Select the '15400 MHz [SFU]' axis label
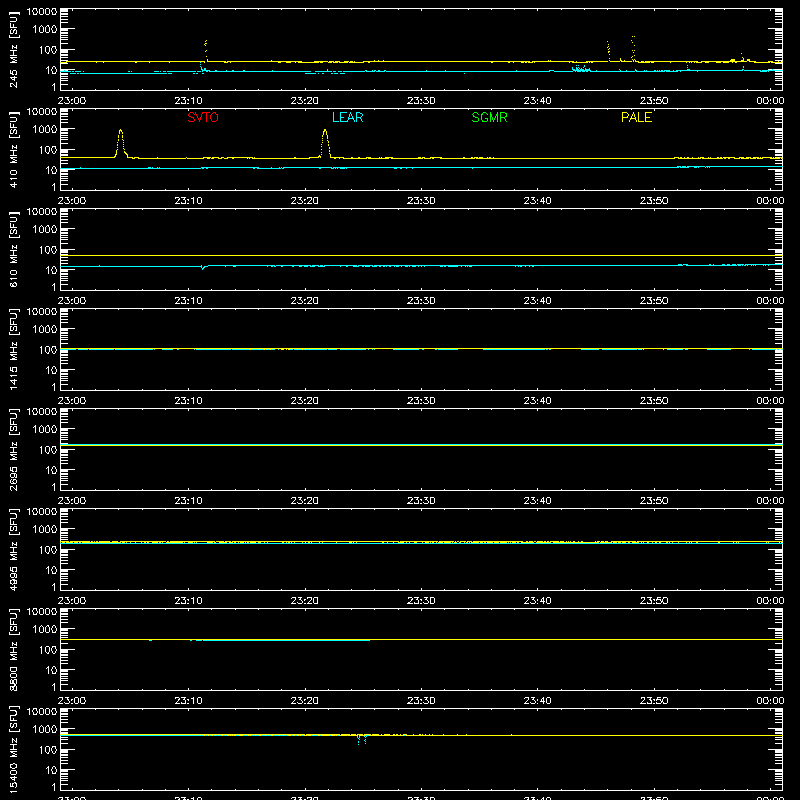This screenshot has height=800, width=800. click(13, 750)
